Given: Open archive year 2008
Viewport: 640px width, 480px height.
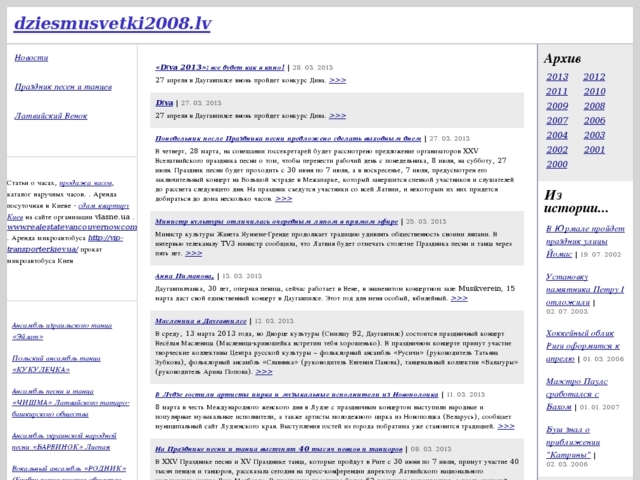Looking at the screenshot, I should (x=594, y=106).
